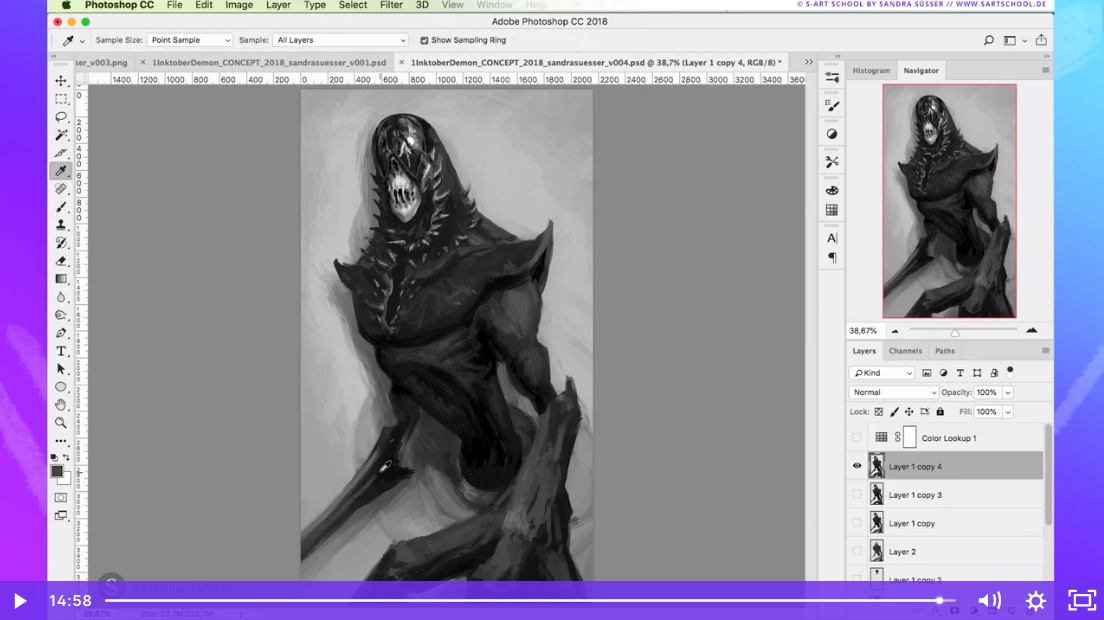Play the video

coord(20,601)
